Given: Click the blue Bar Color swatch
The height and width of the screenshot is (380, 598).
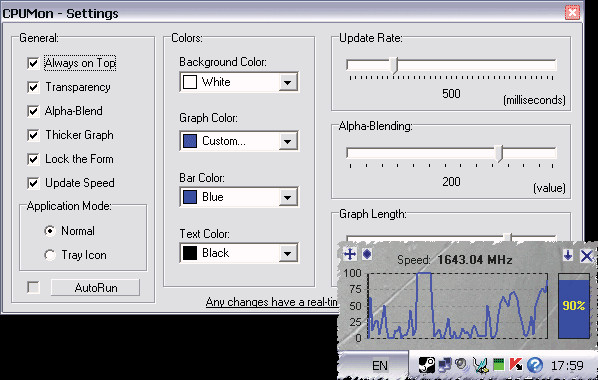Looking at the screenshot, I should (190, 197).
